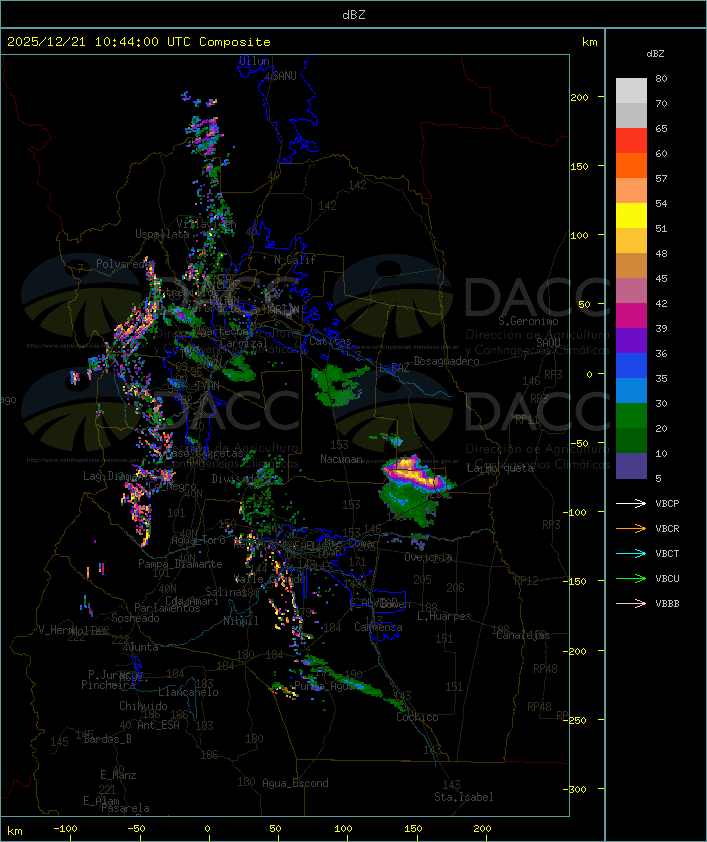Click the timestamp 2025/12/21 10:44:00 UTC Composite
This screenshot has width=707, height=842.
click(x=139, y=42)
